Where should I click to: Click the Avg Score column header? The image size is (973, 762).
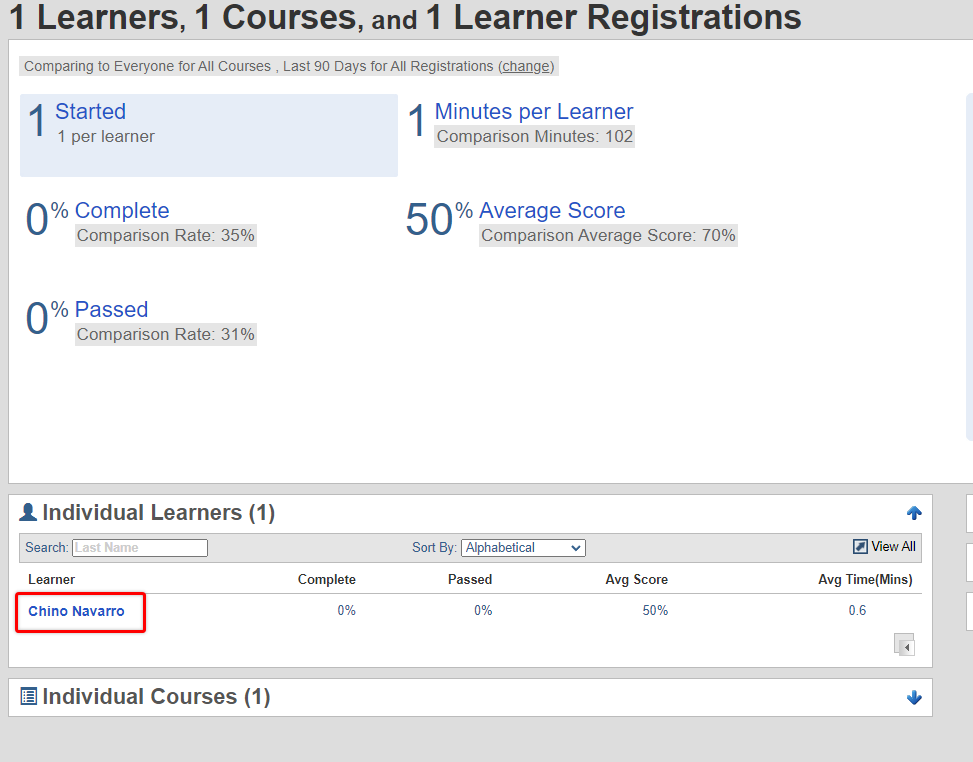coord(637,580)
